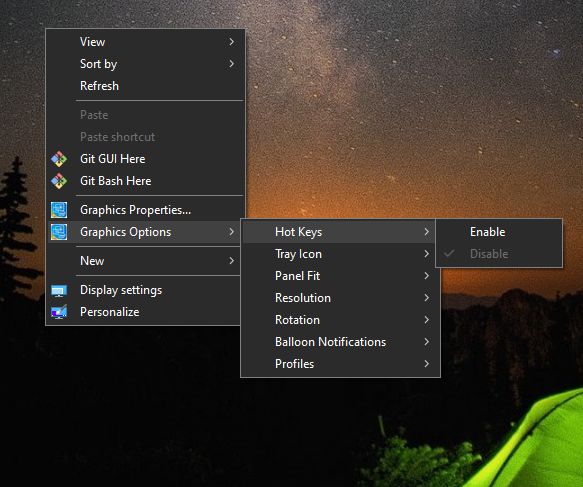The image size is (583, 487).
Task: Select Refresh from the context menu
Action: click(x=145, y=86)
